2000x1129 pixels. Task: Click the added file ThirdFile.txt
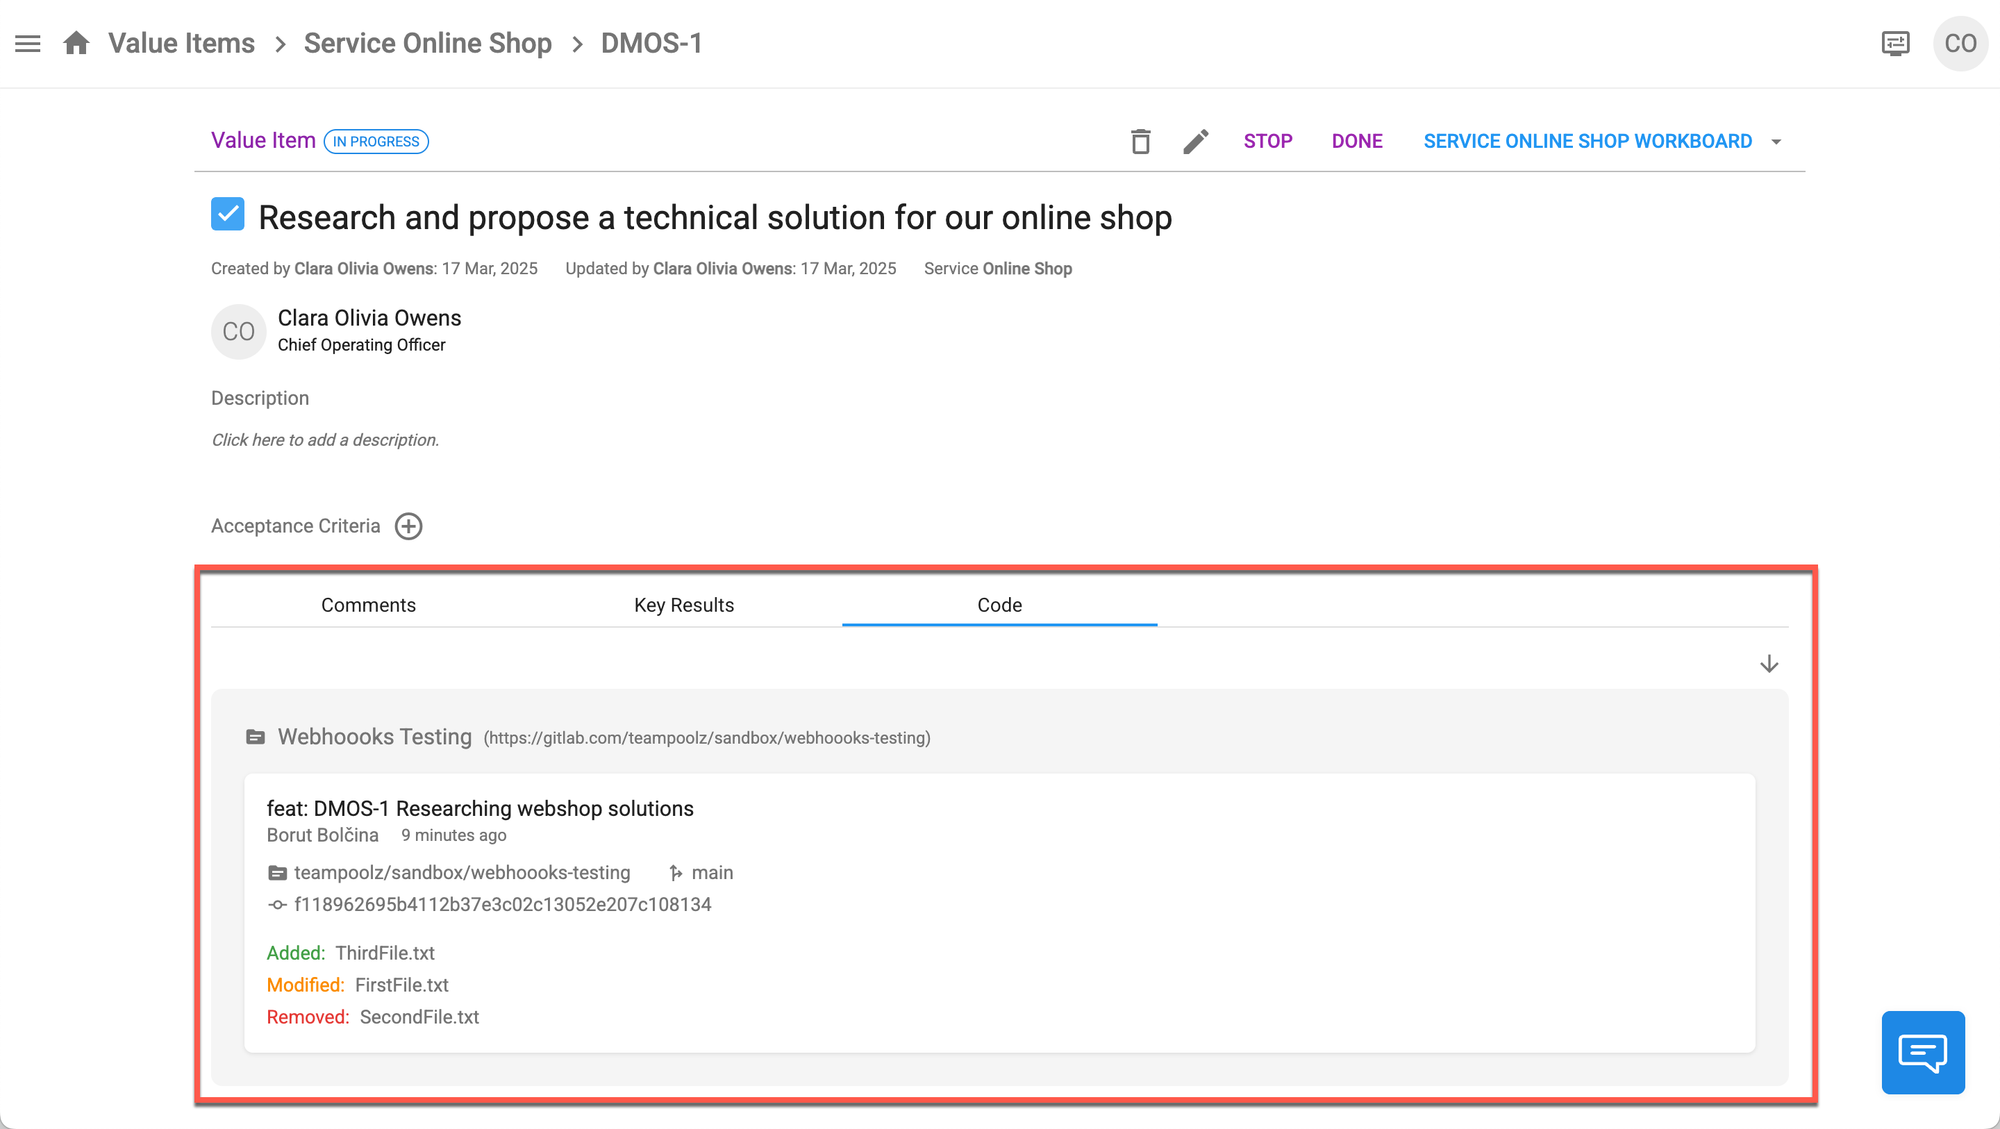[385, 953]
